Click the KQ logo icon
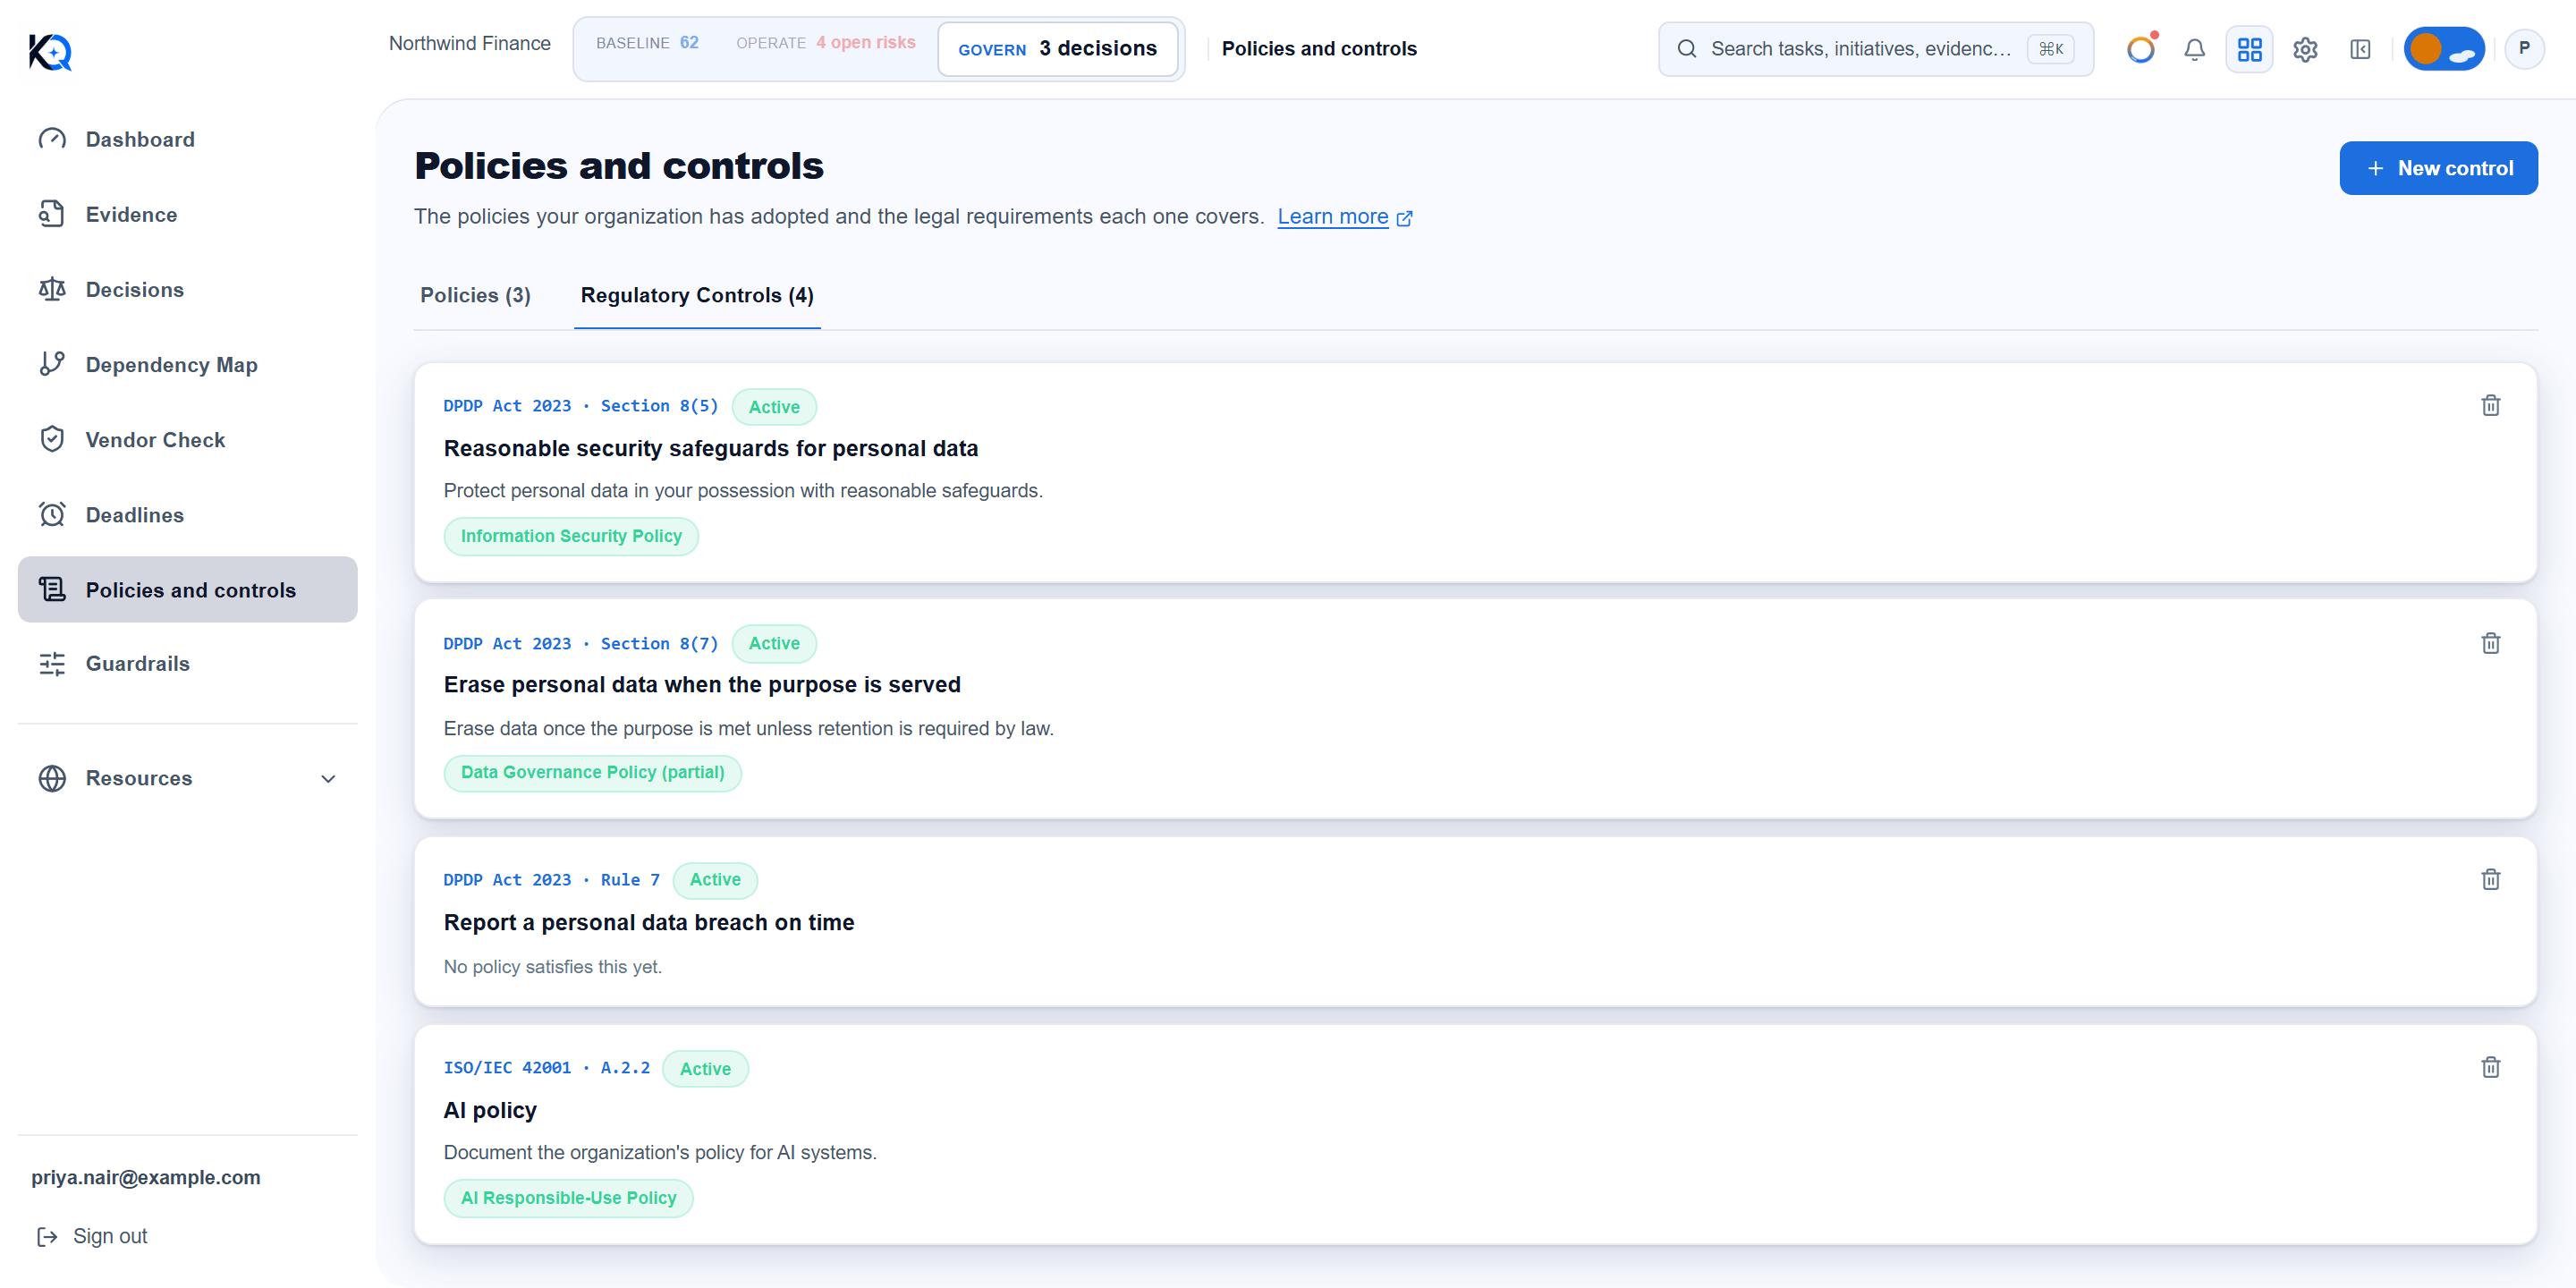This screenshot has width=2576, height=1288. tap(50, 50)
